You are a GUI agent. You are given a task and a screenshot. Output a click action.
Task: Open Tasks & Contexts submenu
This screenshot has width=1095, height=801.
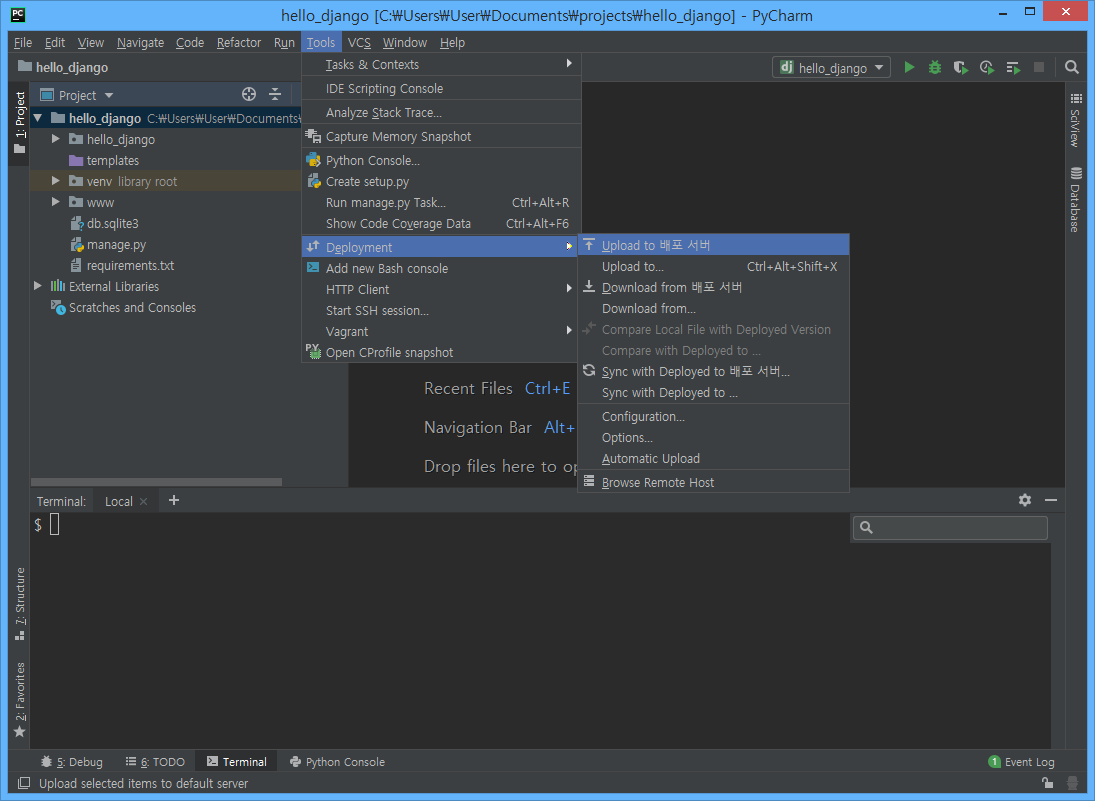click(x=441, y=64)
